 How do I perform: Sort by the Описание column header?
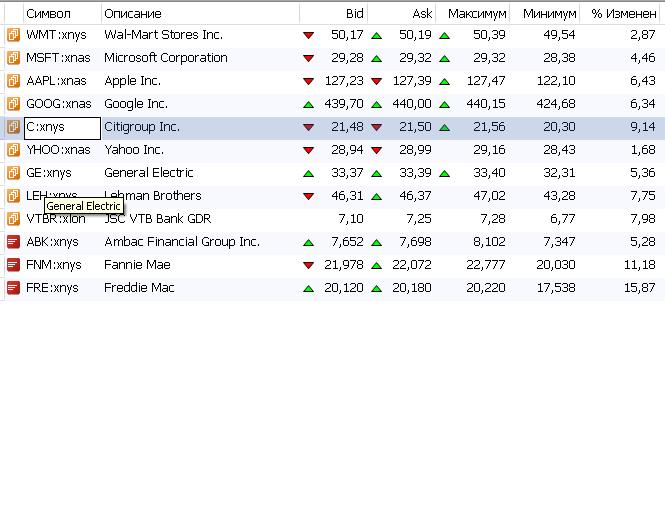click(x=201, y=14)
